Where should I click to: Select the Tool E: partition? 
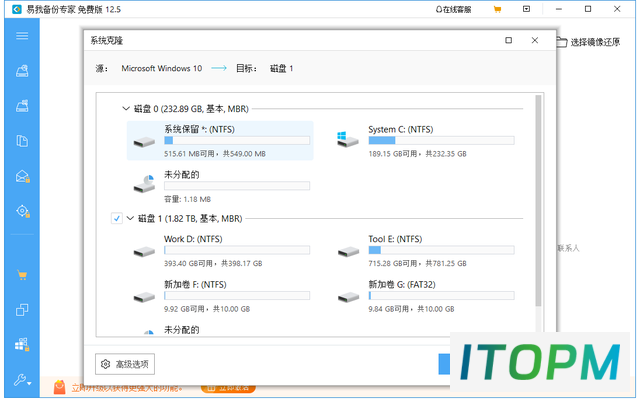(x=424, y=251)
